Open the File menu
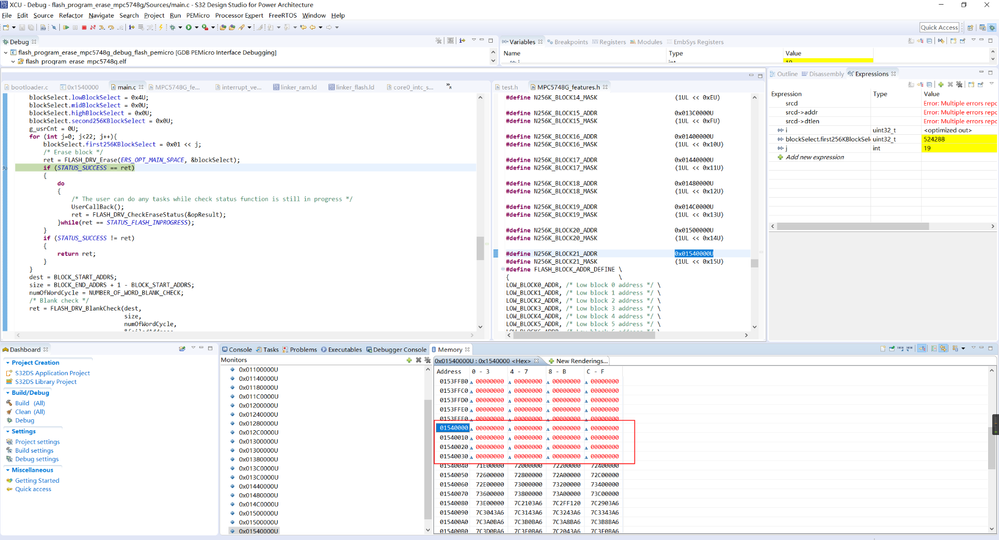Viewport: 999px width, 540px height. [6, 15]
